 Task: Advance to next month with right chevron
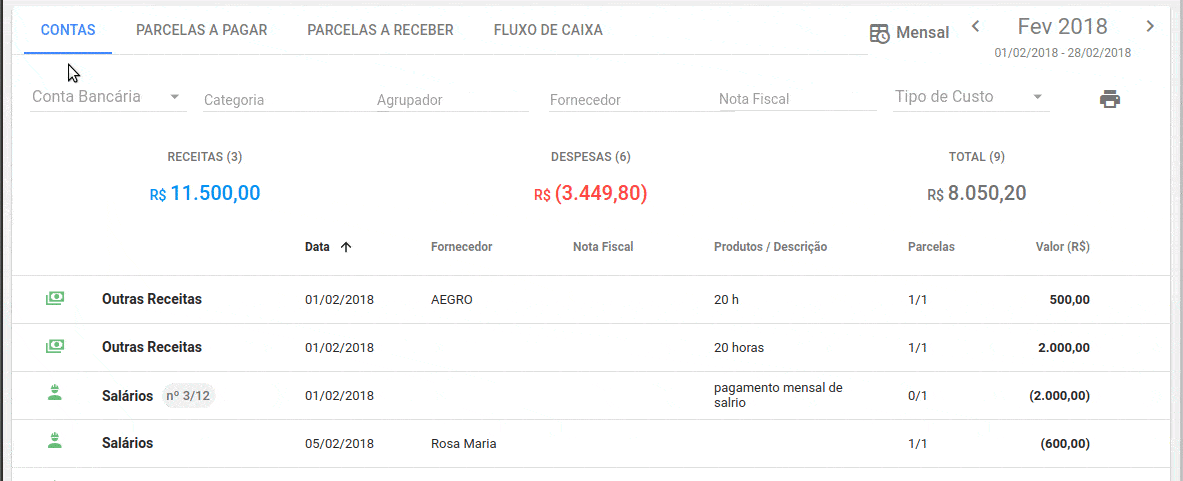(x=1150, y=26)
